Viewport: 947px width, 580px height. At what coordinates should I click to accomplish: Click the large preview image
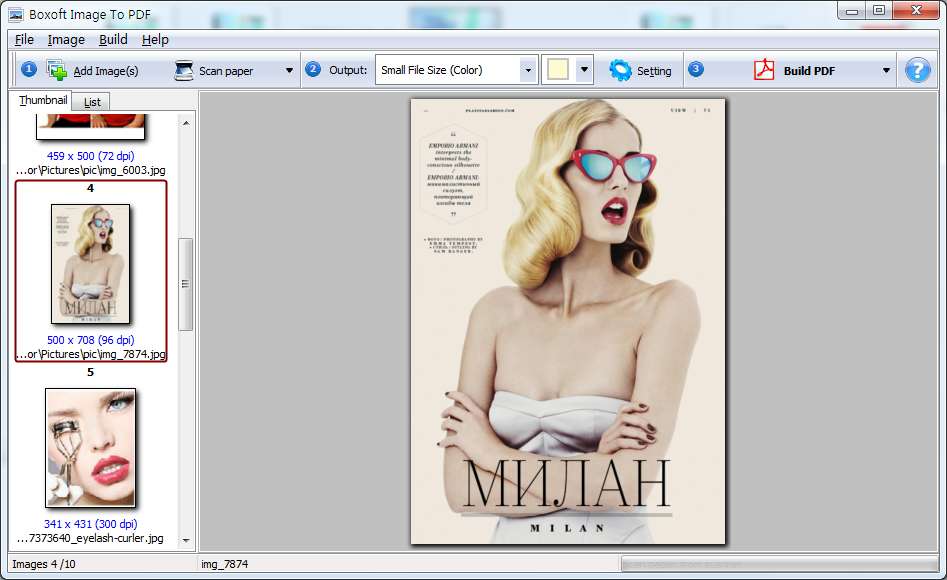[568, 321]
